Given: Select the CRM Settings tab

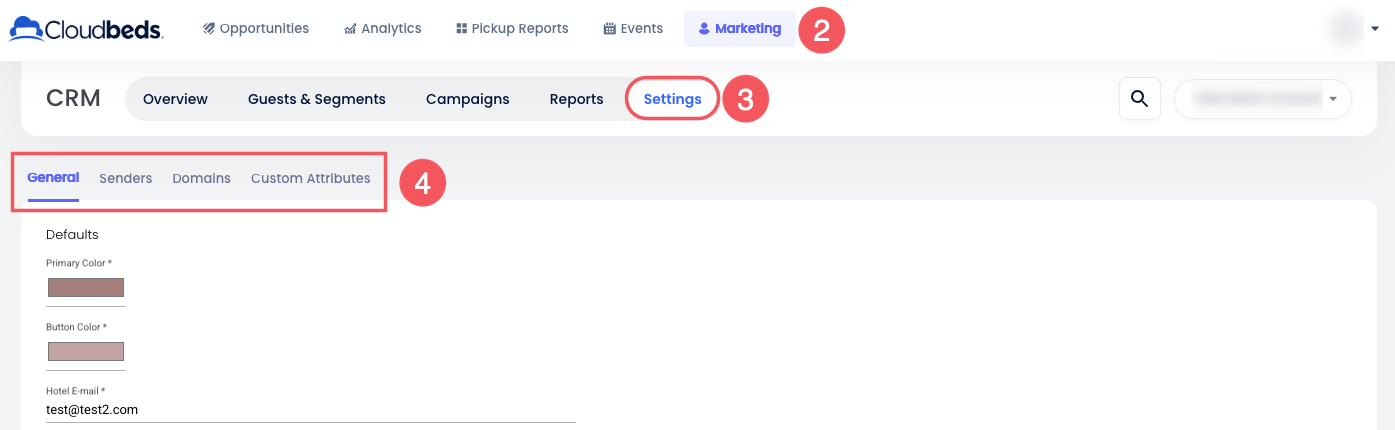Looking at the screenshot, I should pyautogui.click(x=672, y=99).
